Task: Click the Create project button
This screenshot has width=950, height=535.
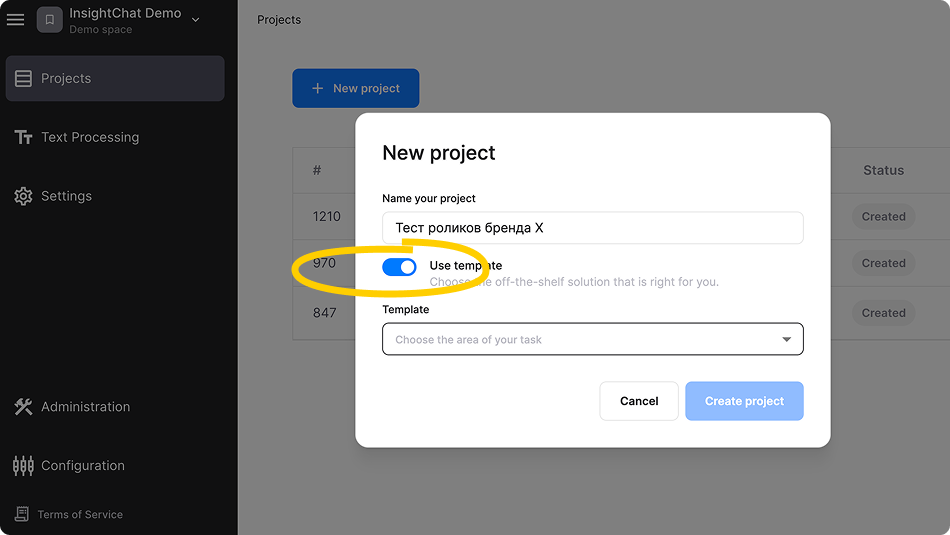Action: coord(744,401)
